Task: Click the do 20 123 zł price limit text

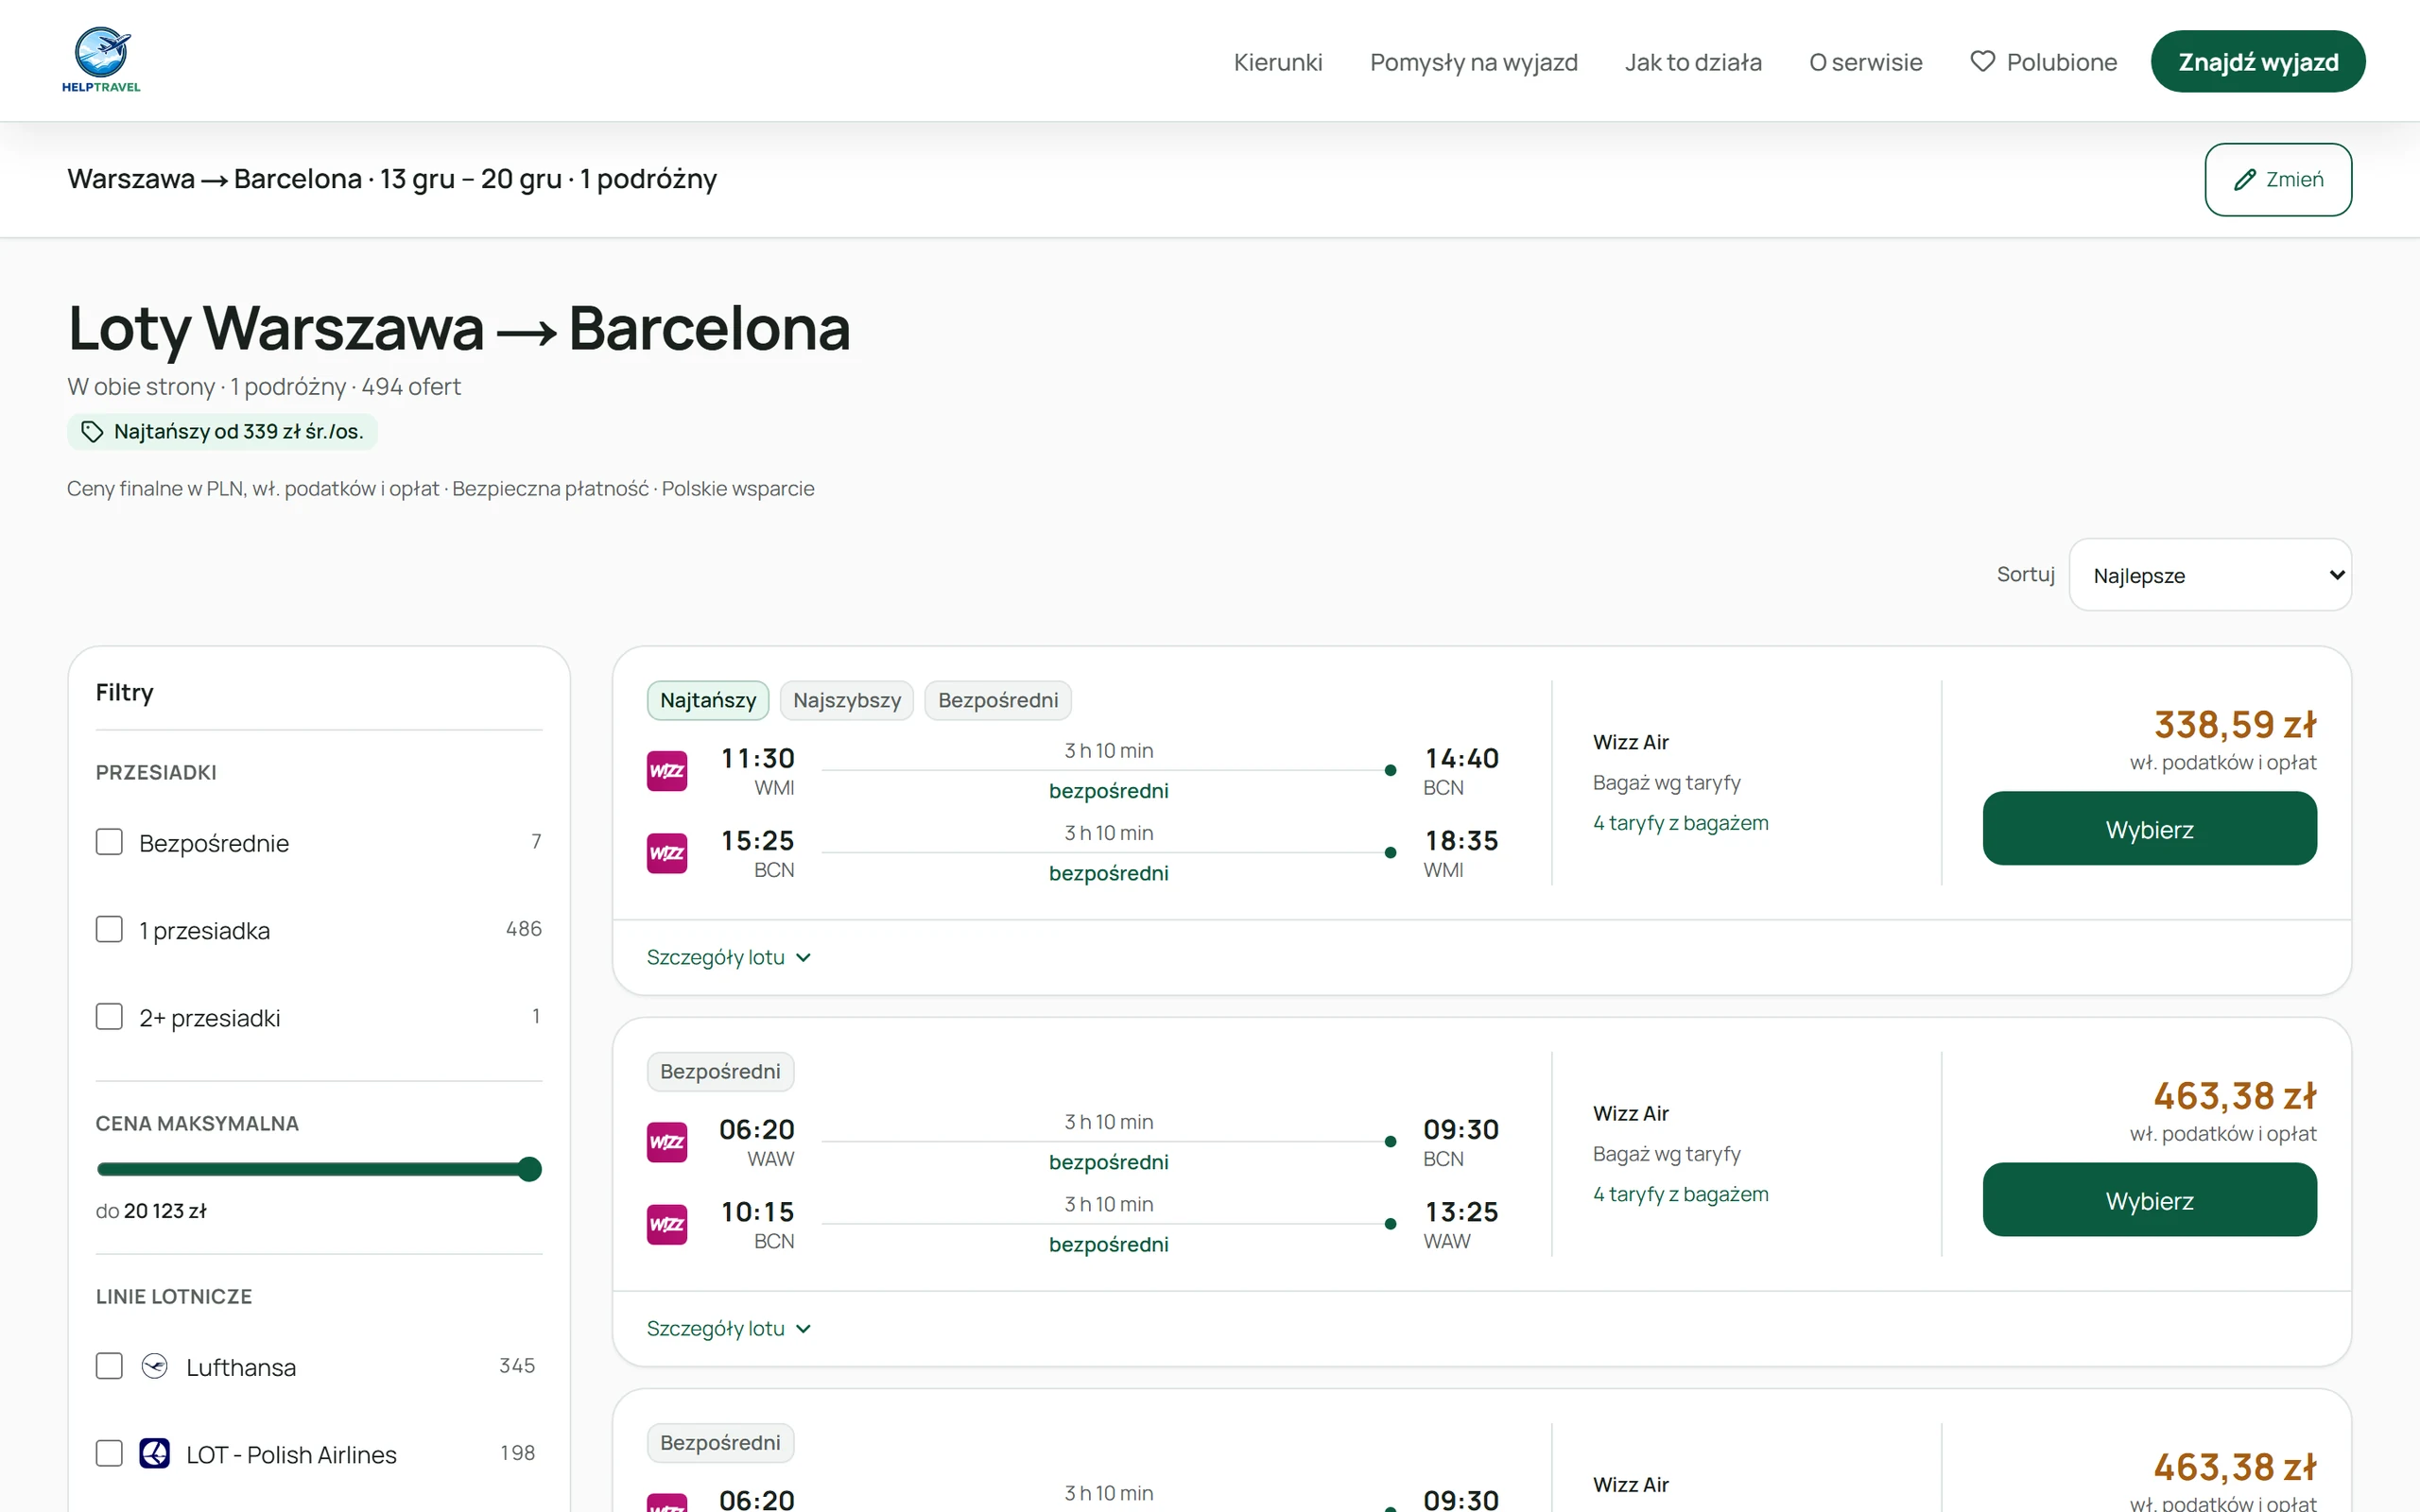Action: tap(151, 1211)
